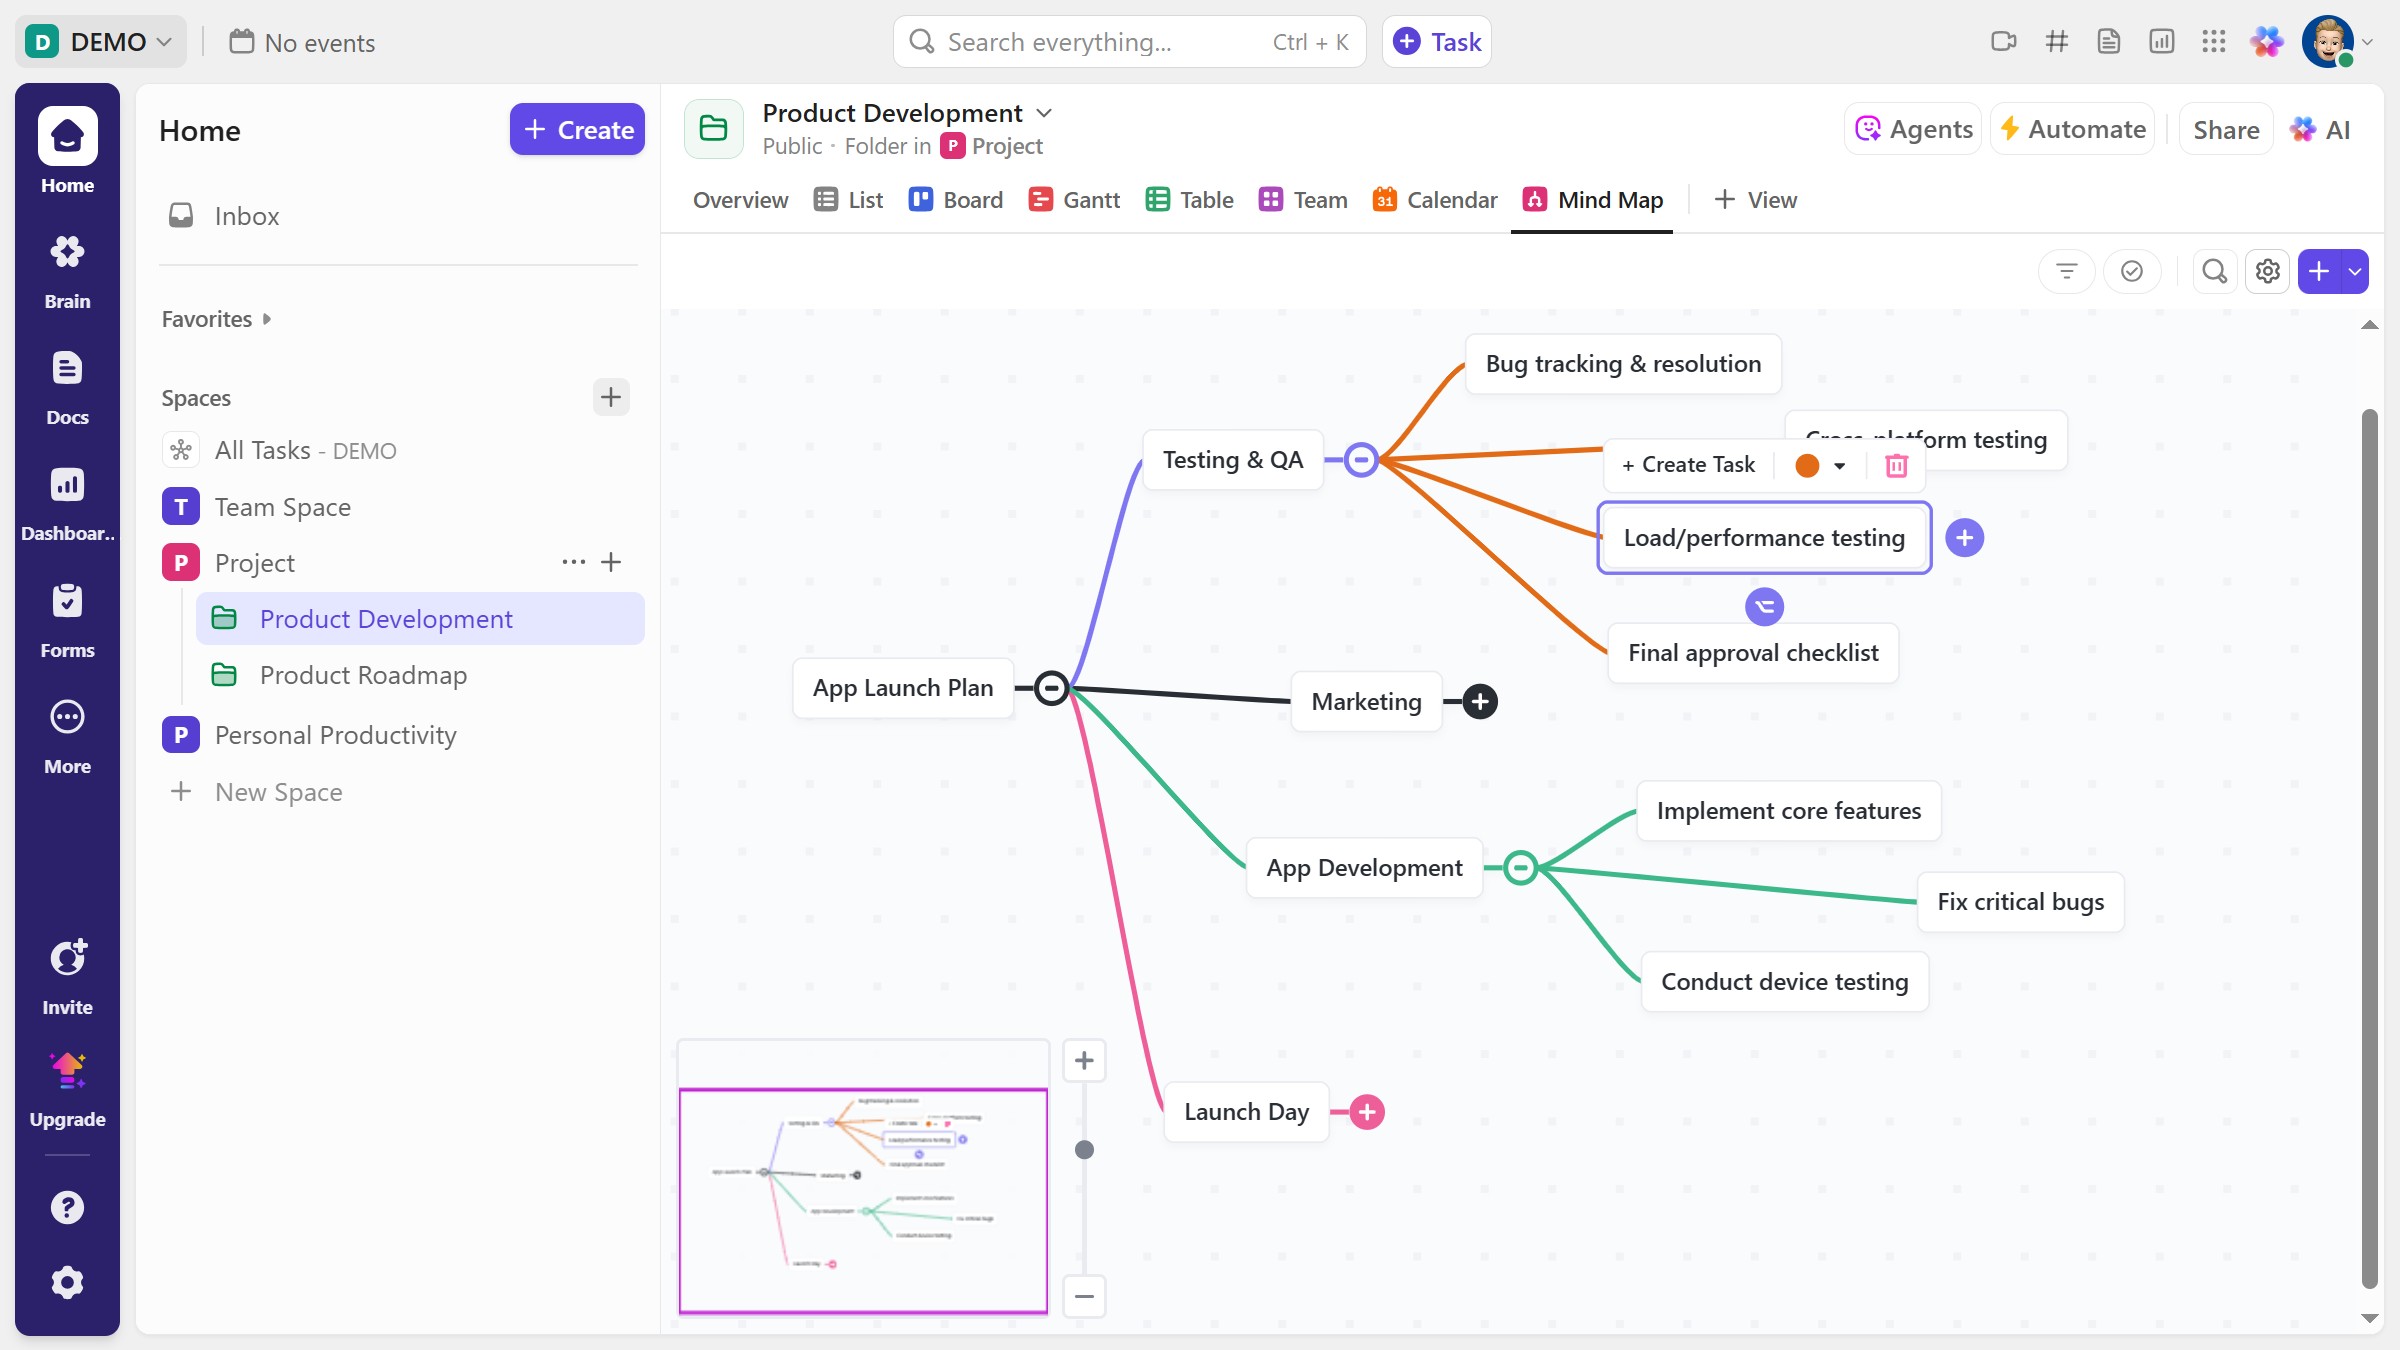Toggle show completed tasks checkmark

(x=2131, y=271)
